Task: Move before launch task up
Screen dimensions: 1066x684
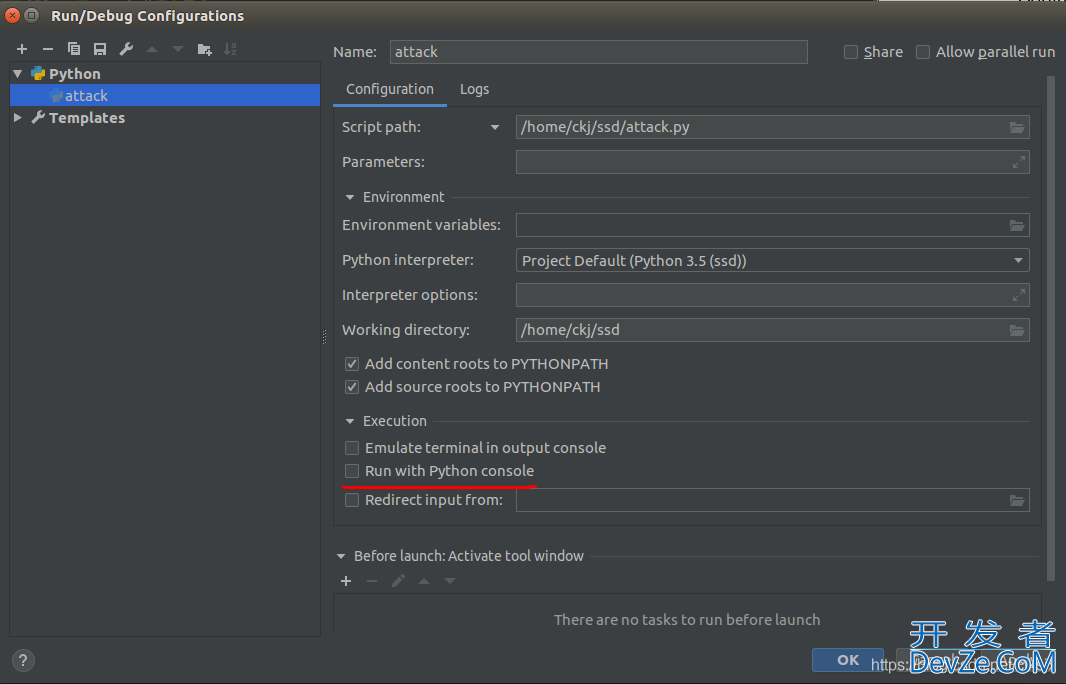Action: (424, 581)
